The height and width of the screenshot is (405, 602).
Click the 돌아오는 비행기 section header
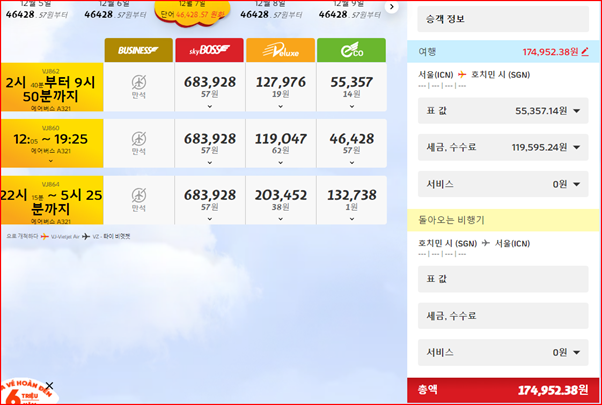coord(503,220)
